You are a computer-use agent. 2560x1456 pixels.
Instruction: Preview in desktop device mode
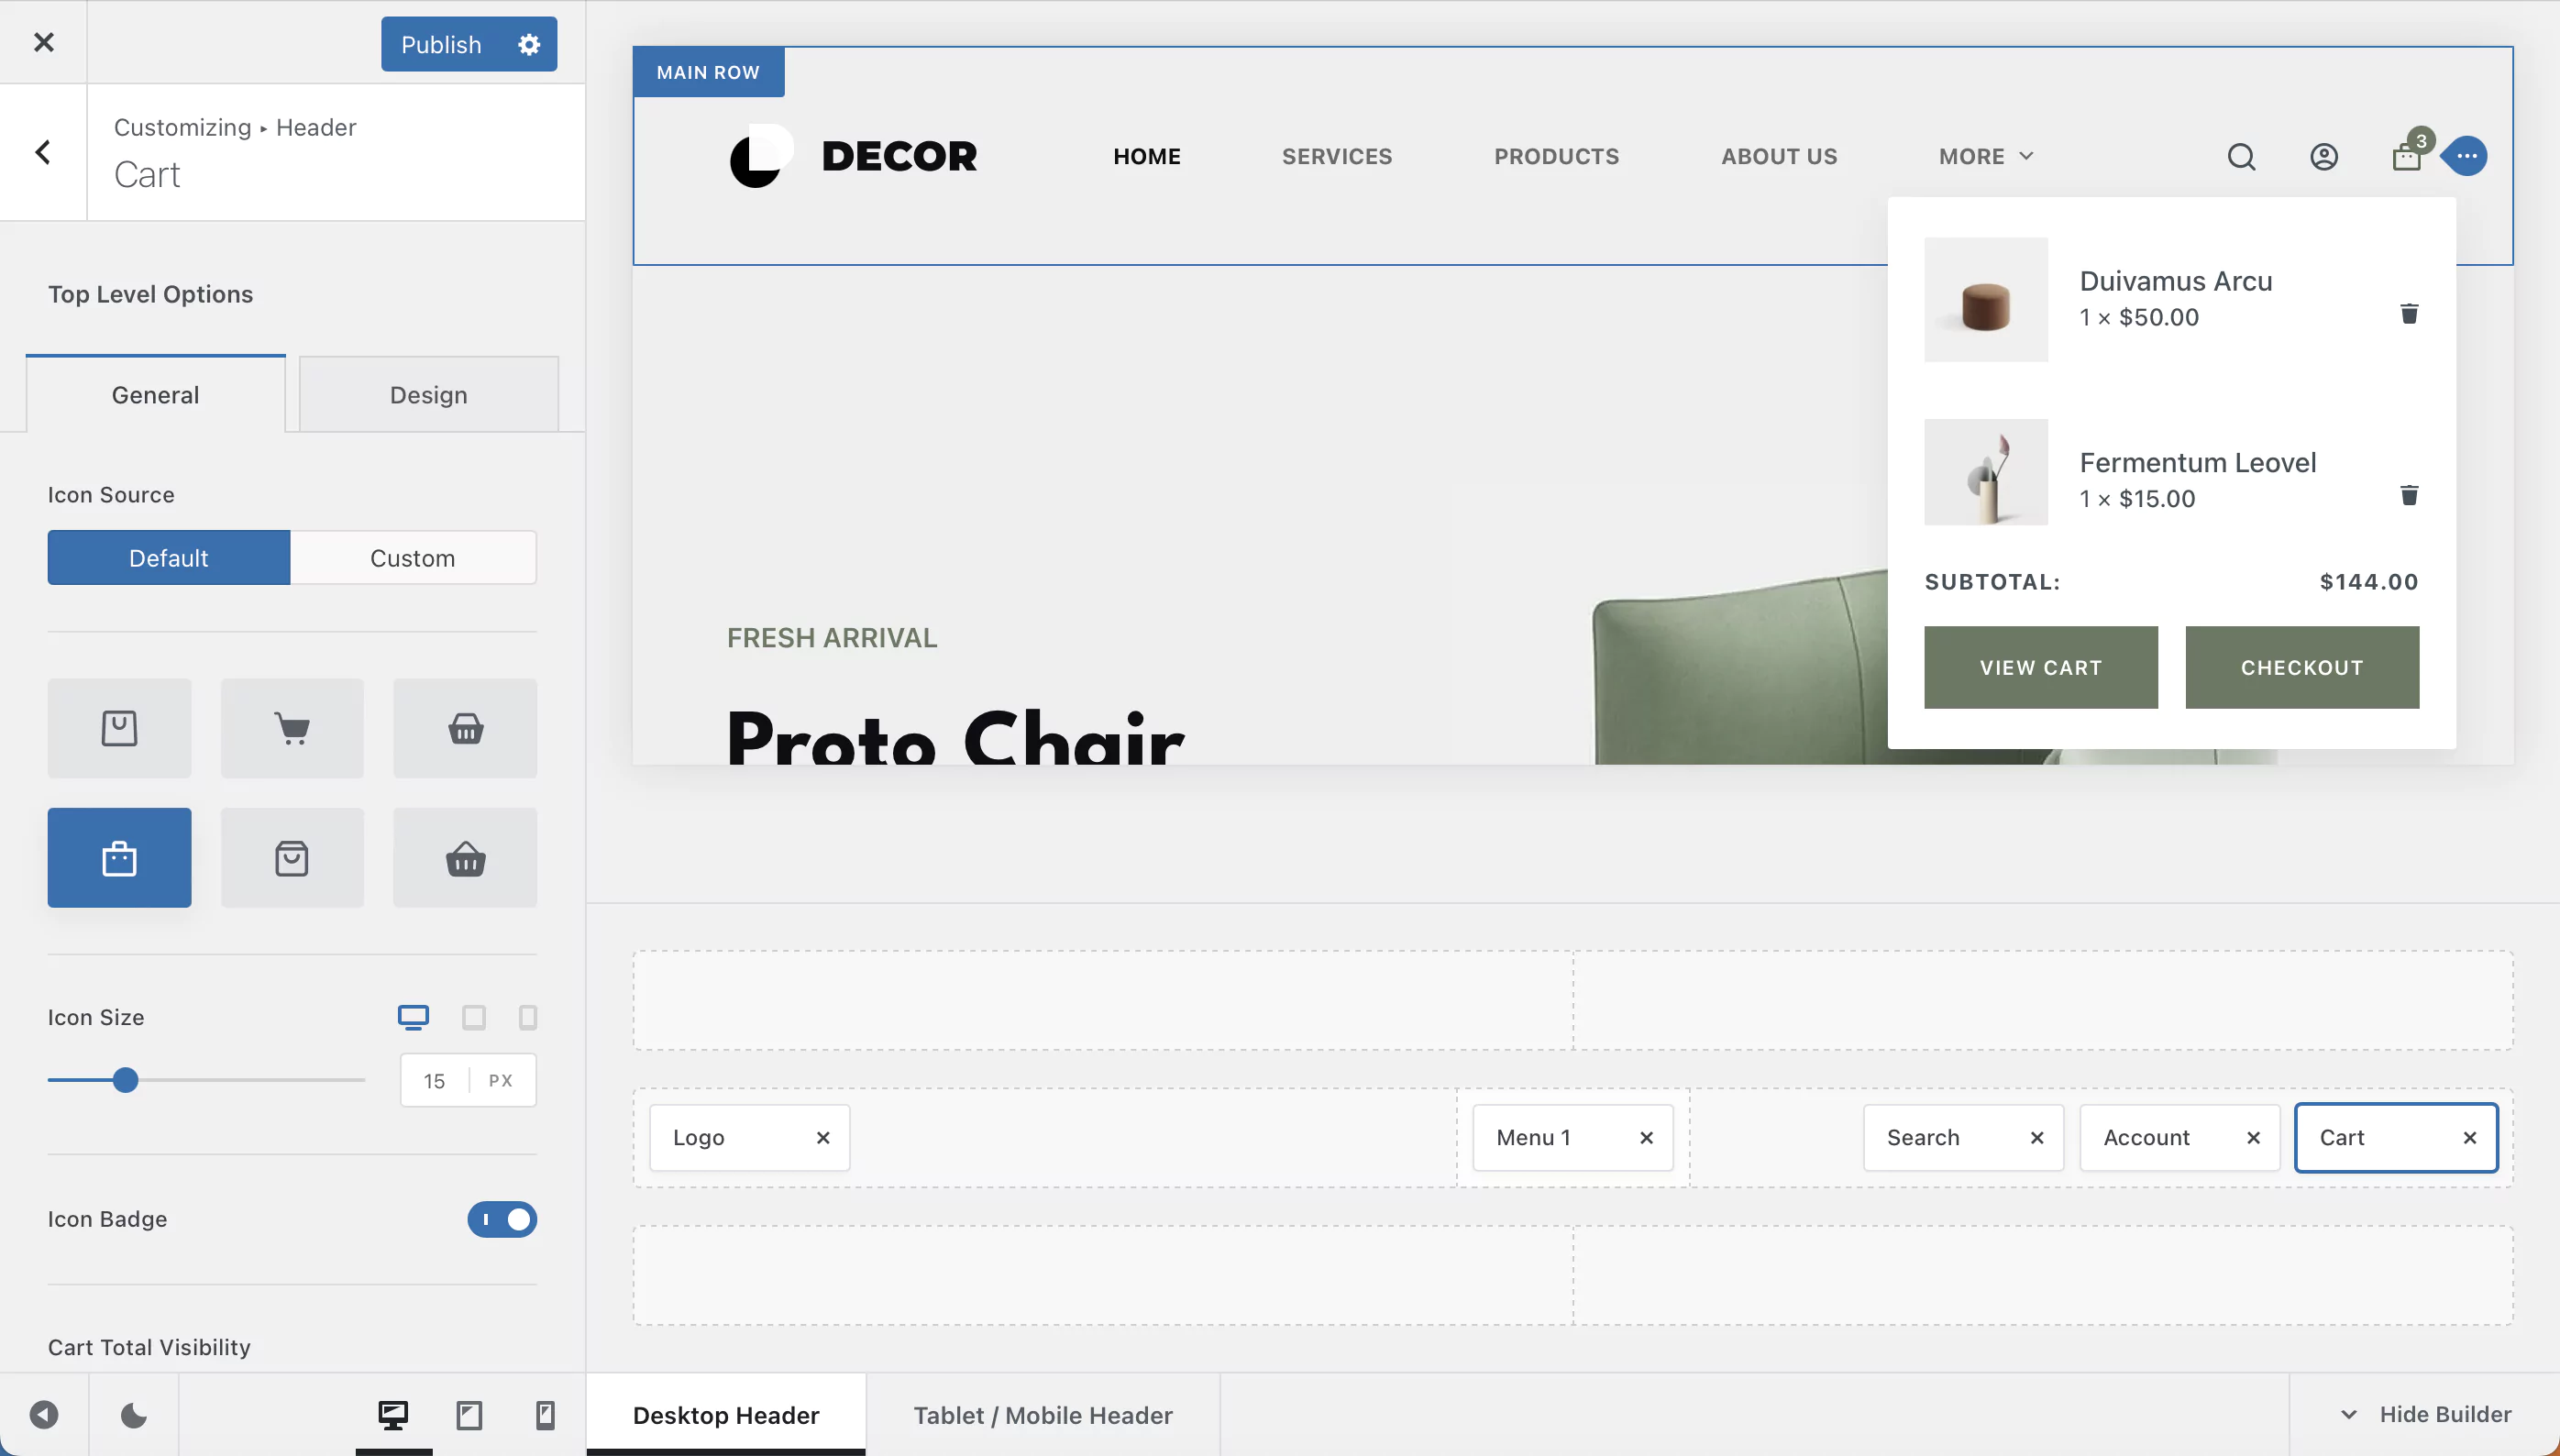click(x=393, y=1415)
